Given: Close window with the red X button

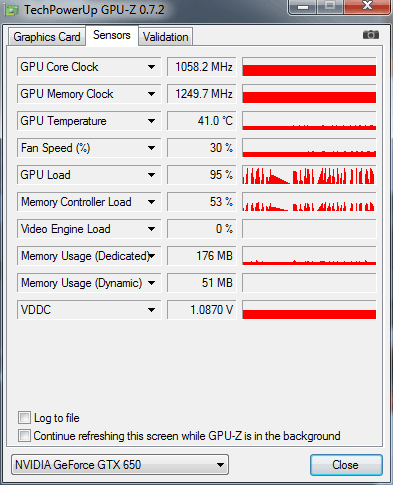Looking at the screenshot, I should tap(367, 6).
